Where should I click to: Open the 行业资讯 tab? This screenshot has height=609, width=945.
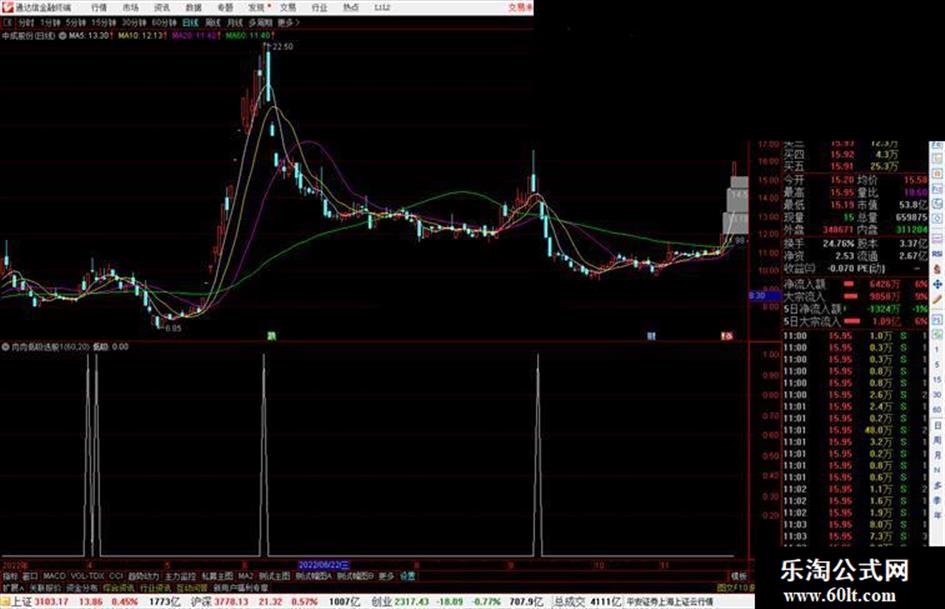(x=155, y=587)
